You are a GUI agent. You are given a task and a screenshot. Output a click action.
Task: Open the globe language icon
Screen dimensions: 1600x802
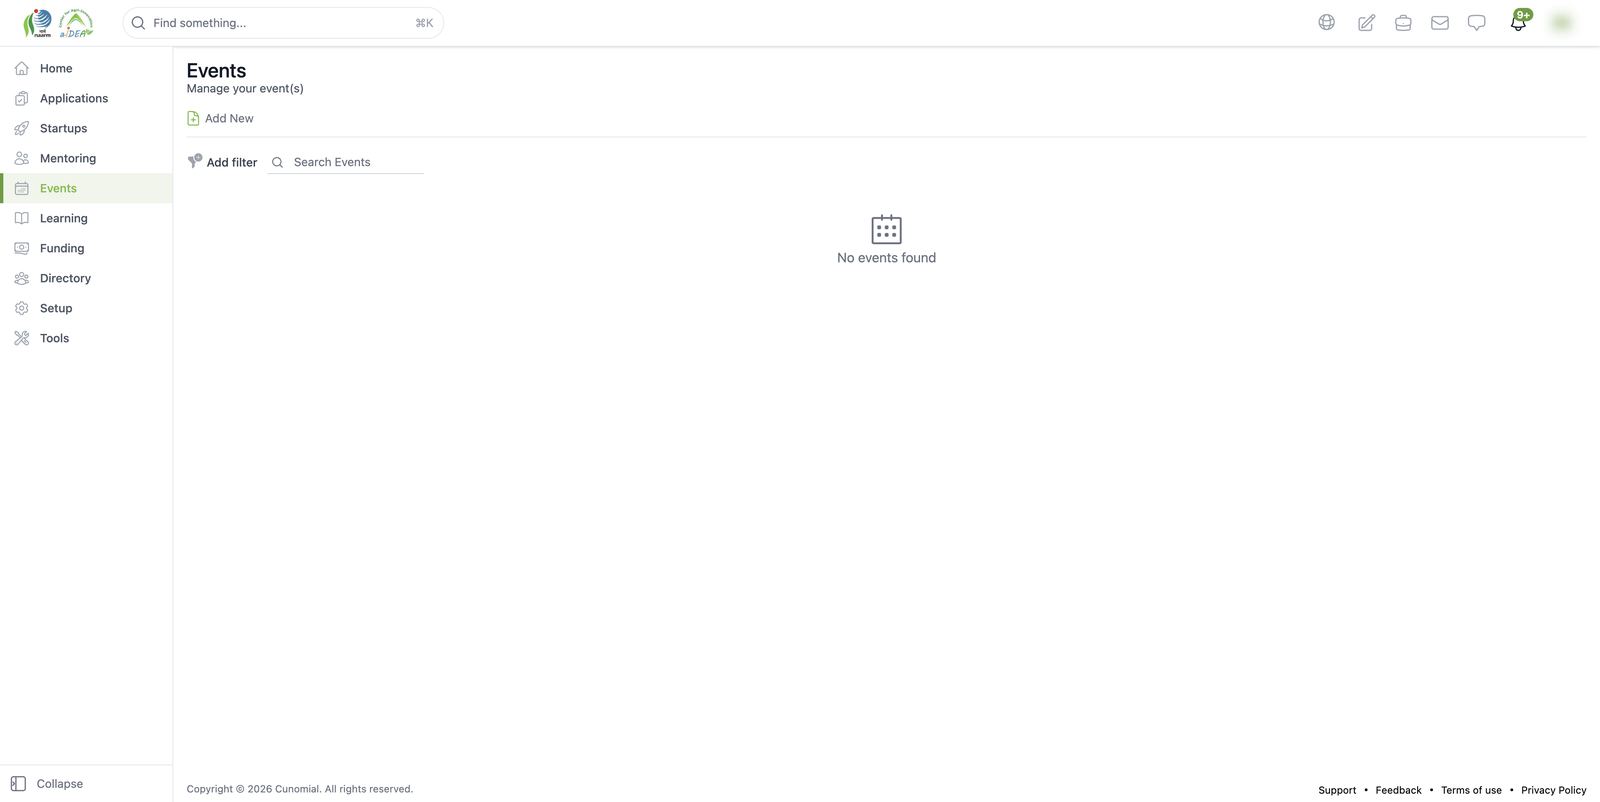point(1326,22)
